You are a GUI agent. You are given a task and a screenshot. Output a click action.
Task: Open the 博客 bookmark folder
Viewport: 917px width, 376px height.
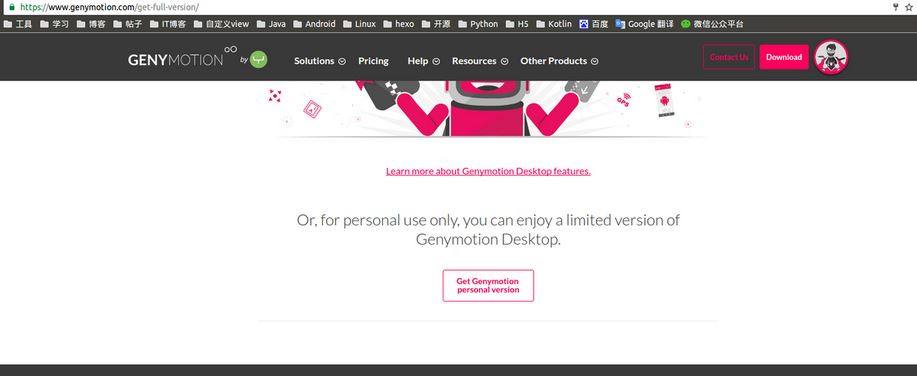tap(91, 24)
